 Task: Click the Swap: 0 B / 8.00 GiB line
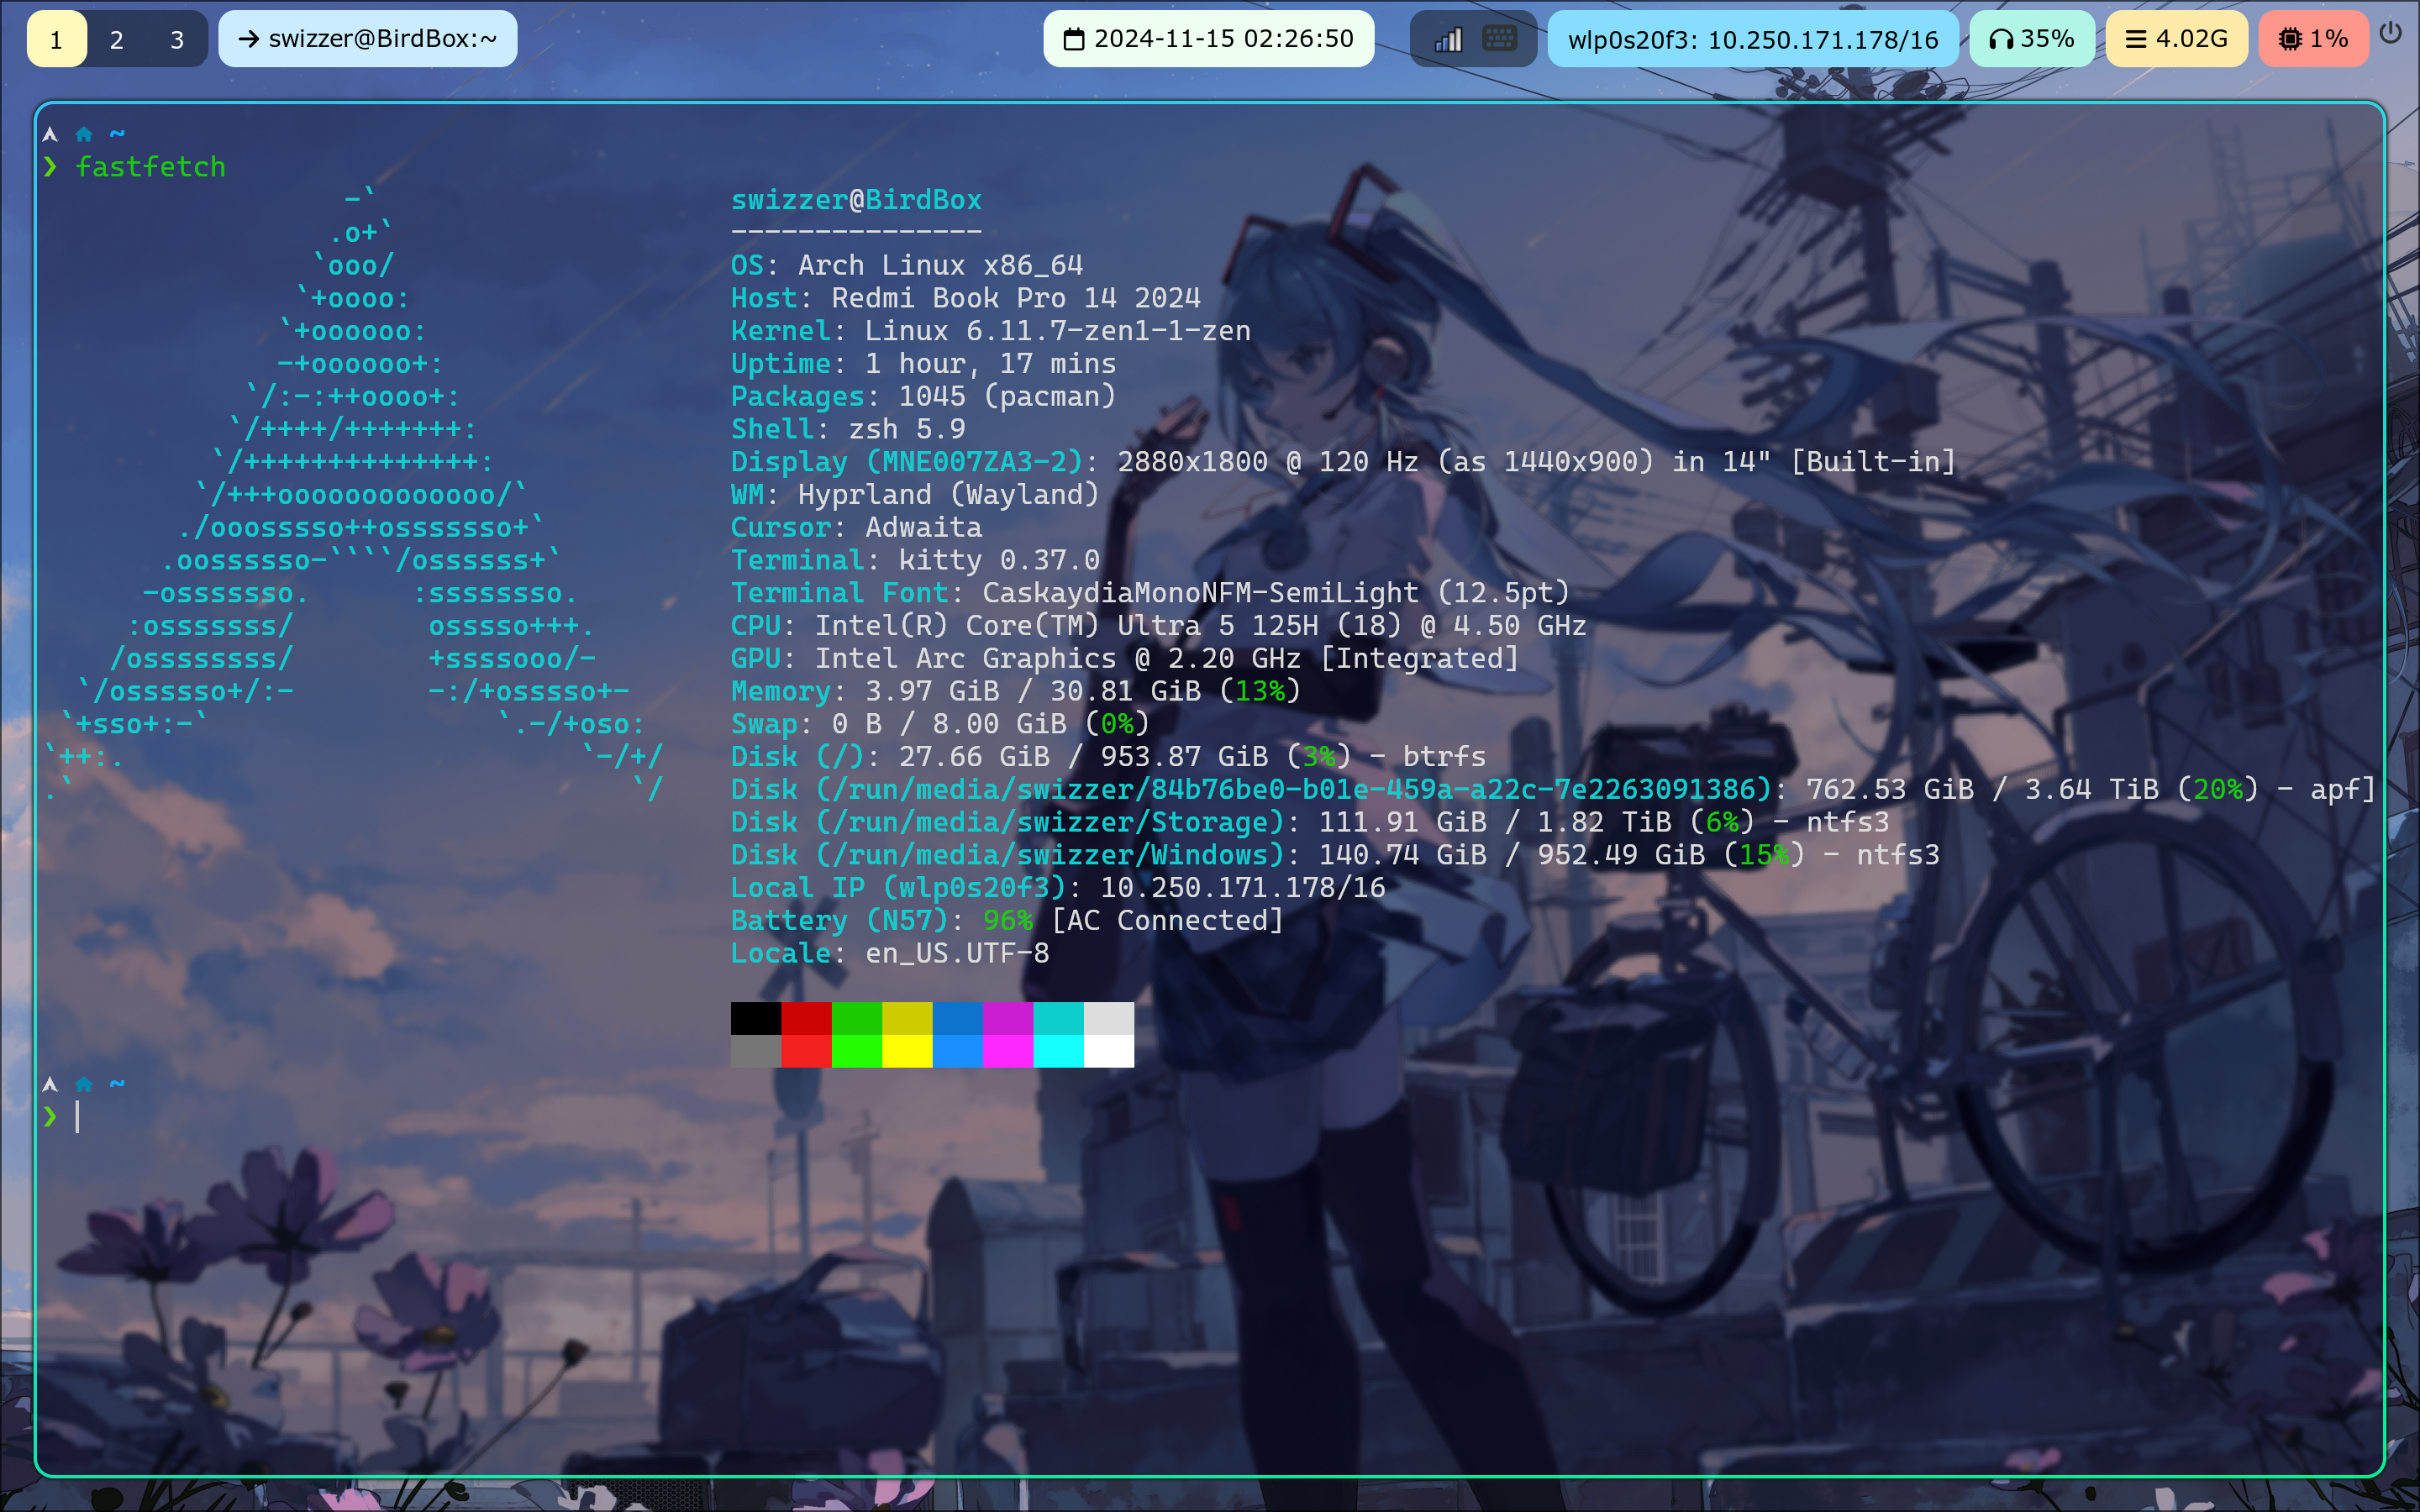point(940,724)
